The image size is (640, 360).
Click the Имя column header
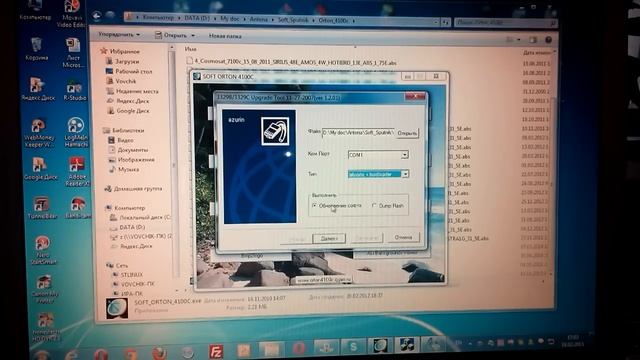click(191, 49)
